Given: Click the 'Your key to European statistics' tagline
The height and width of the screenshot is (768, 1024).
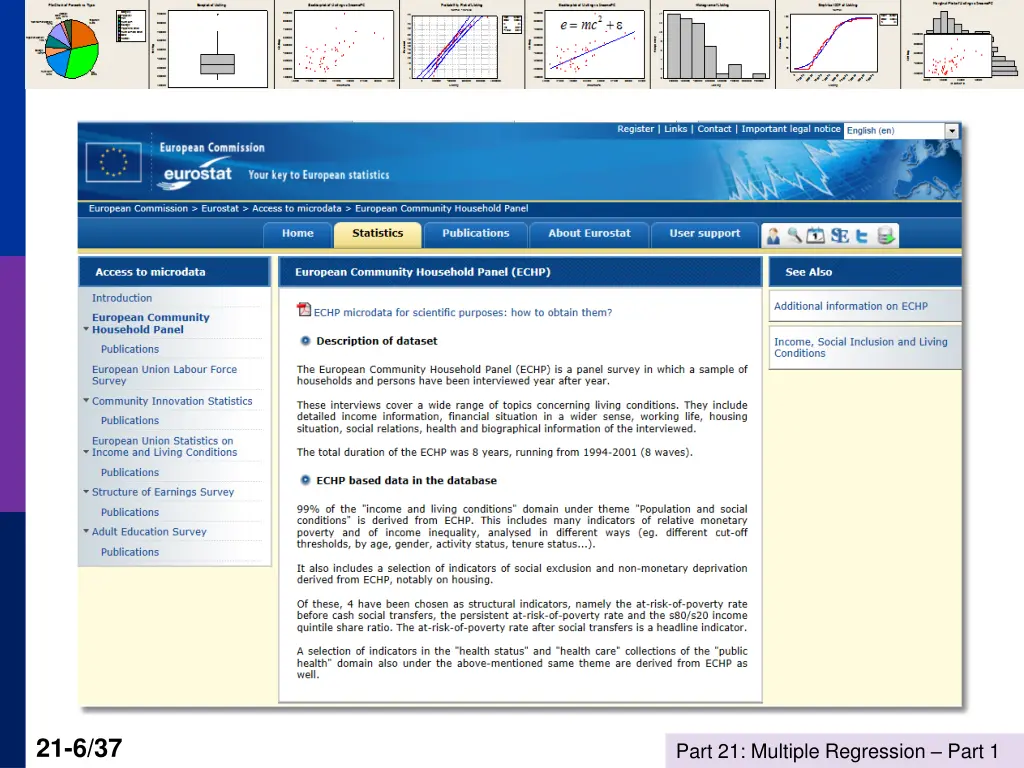Looking at the screenshot, I should tap(319, 175).
